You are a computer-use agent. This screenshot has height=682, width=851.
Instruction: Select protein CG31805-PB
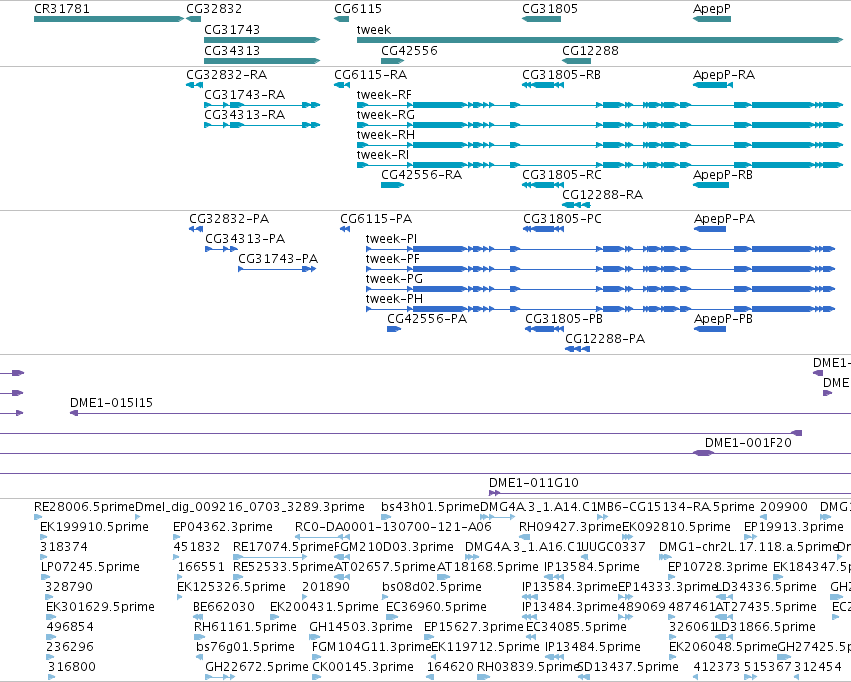[544, 329]
